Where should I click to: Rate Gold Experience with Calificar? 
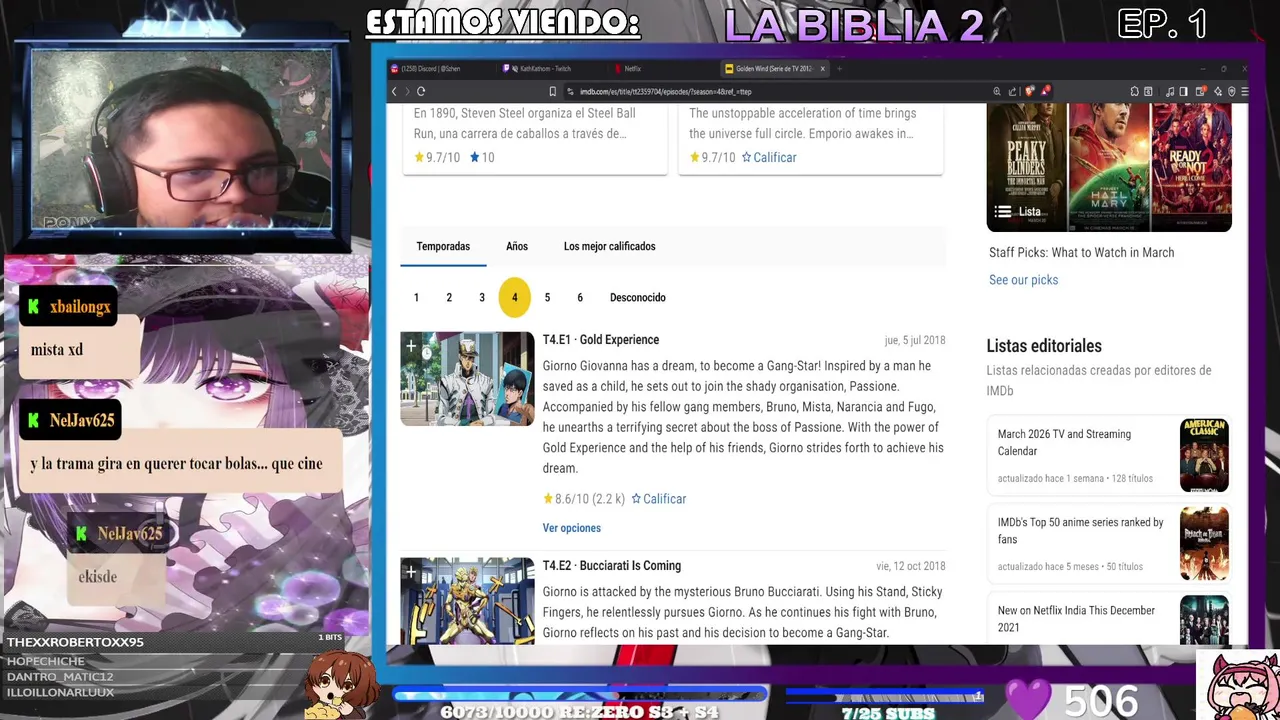pyautogui.click(x=658, y=499)
